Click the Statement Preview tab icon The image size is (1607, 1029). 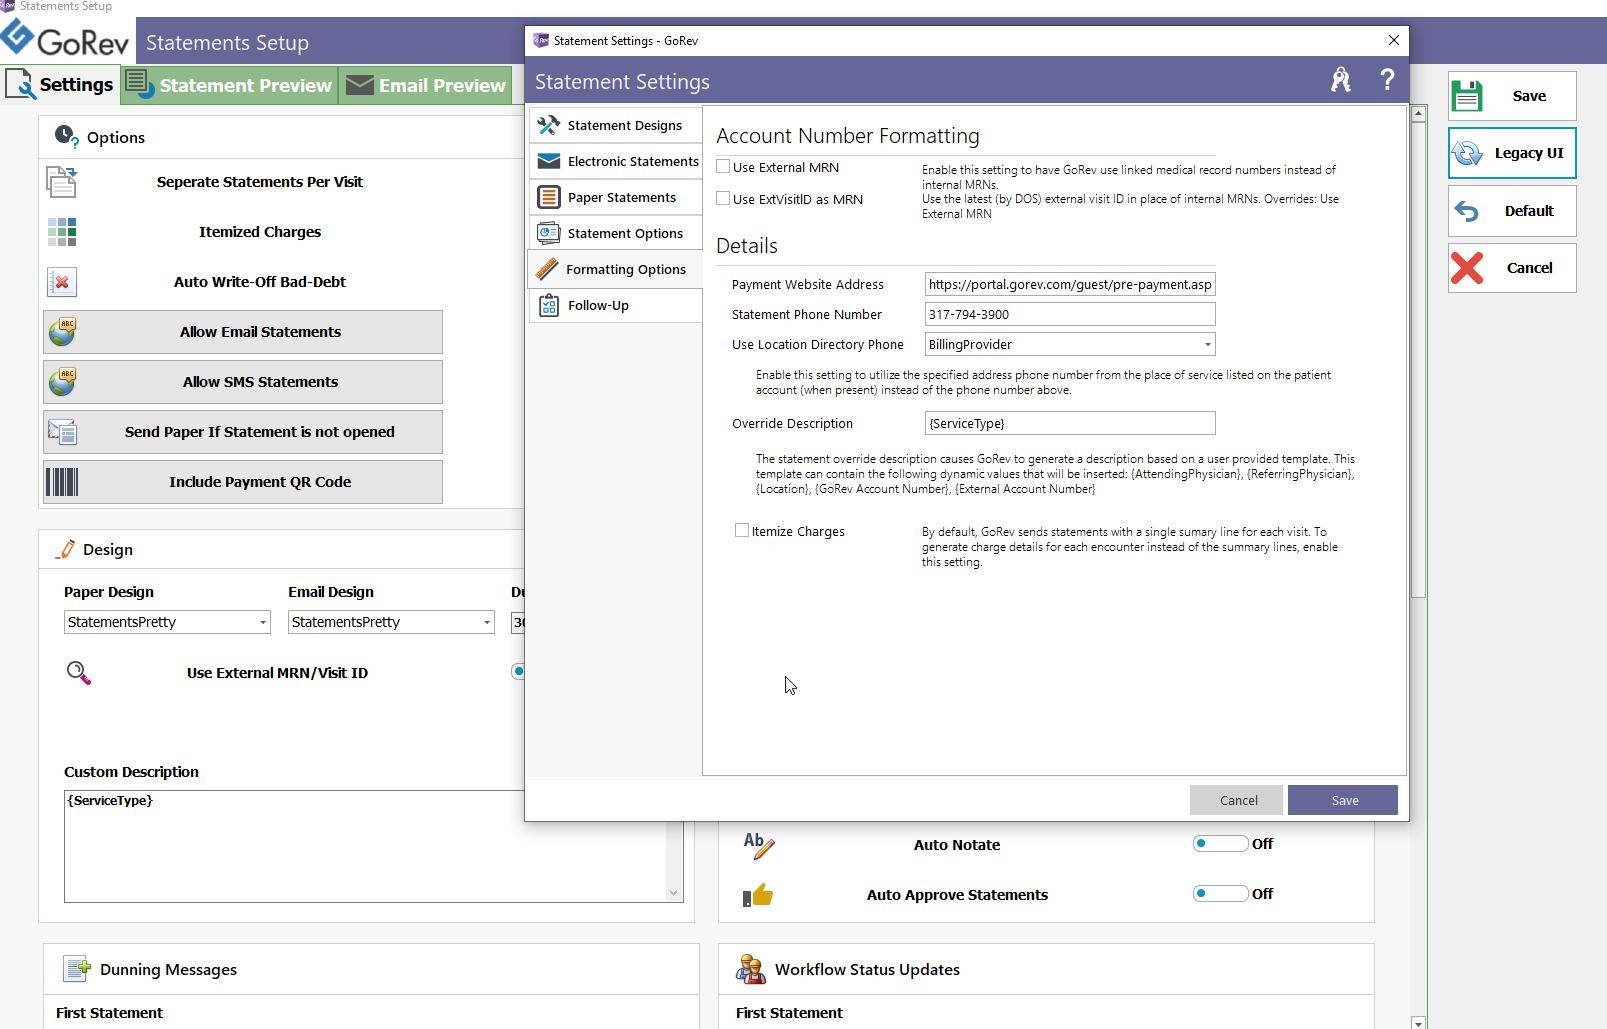click(x=140, y=84)
